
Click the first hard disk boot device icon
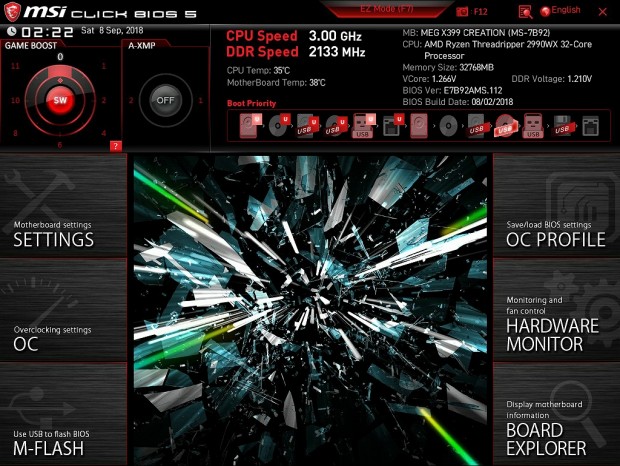(x=250, y=126)
